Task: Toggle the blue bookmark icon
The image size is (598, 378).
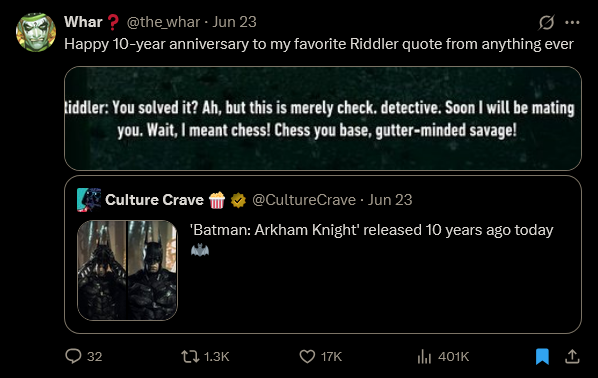Action: [542, 356]
